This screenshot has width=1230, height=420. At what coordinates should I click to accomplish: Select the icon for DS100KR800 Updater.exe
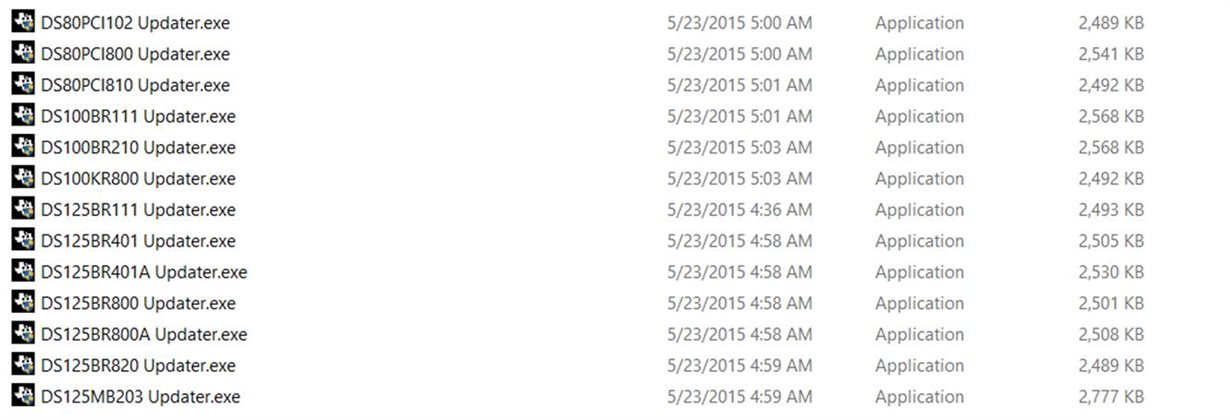pyautogui.click(x=23, y=178)
